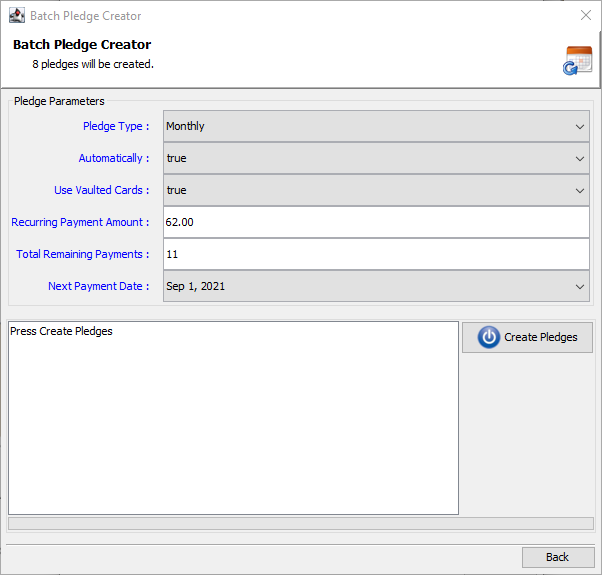Click the Next Payment Date label
The height and width of the screenshot is (575, 602).
point(98,286)
